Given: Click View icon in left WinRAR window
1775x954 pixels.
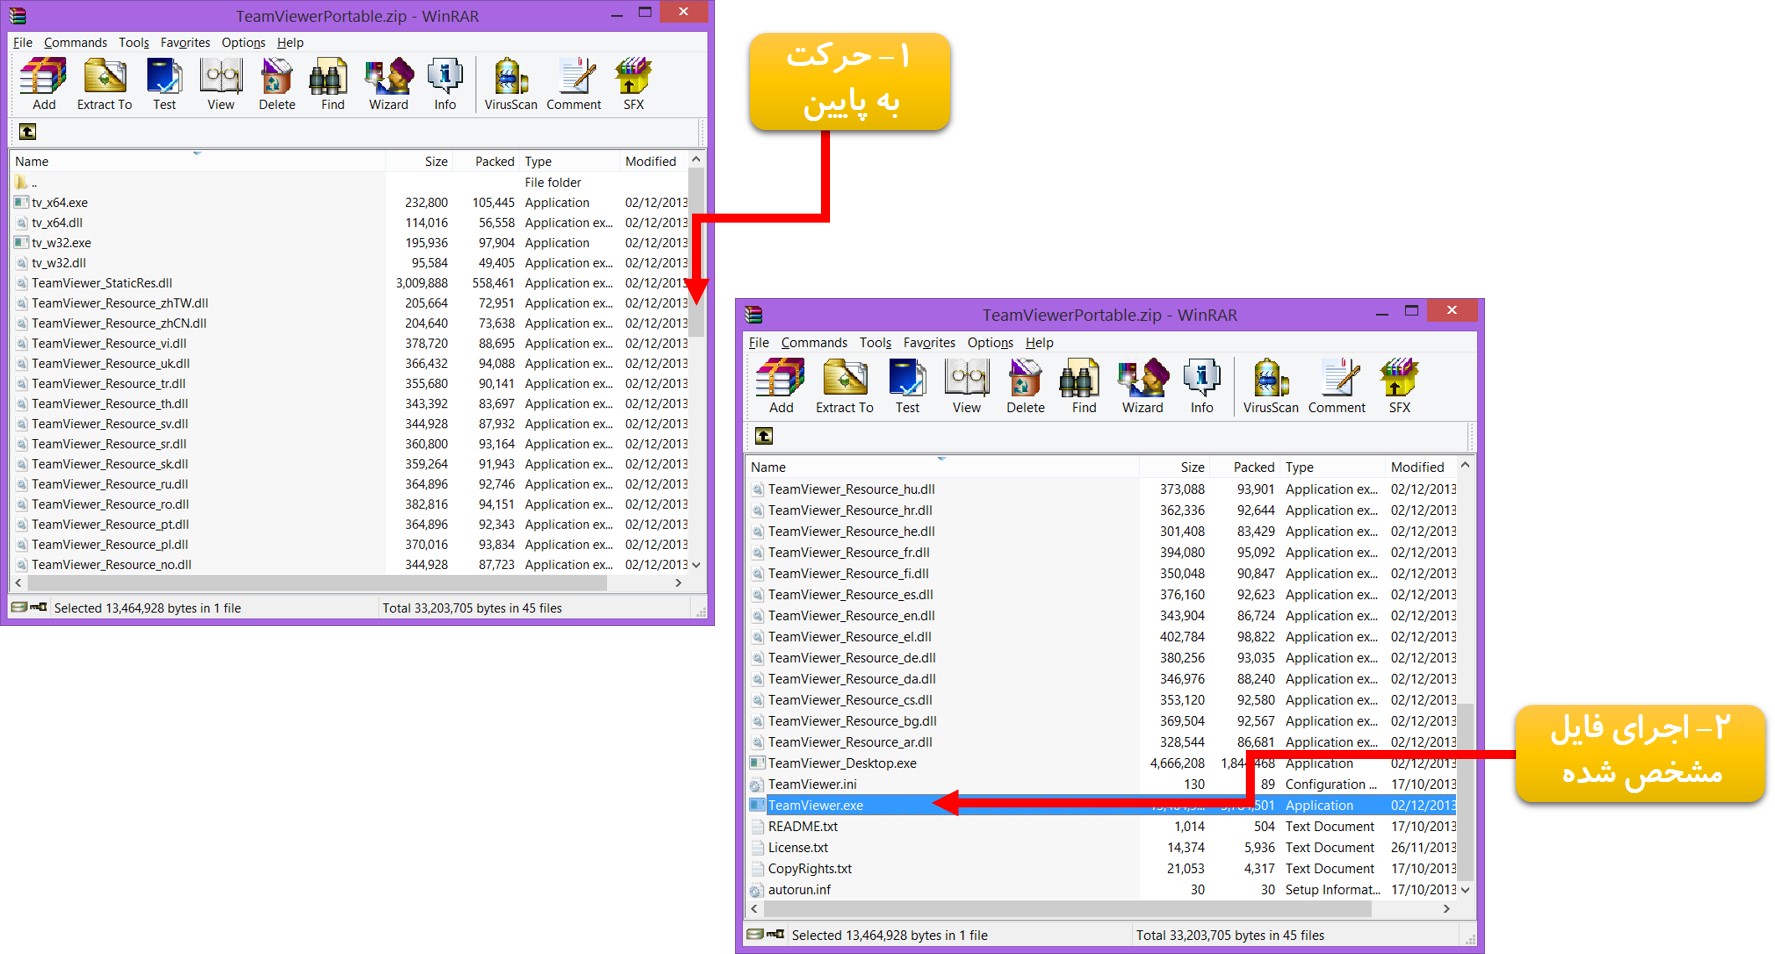Looking at the screenshot, I should [220, 84].
